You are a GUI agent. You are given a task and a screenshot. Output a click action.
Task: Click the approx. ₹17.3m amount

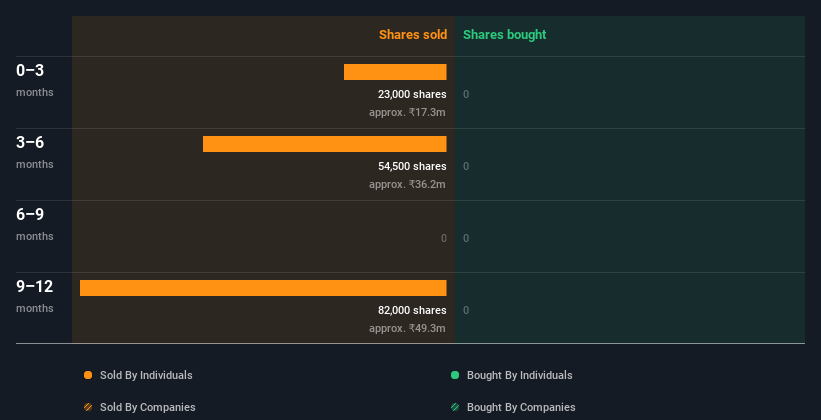tap(407, 112)
